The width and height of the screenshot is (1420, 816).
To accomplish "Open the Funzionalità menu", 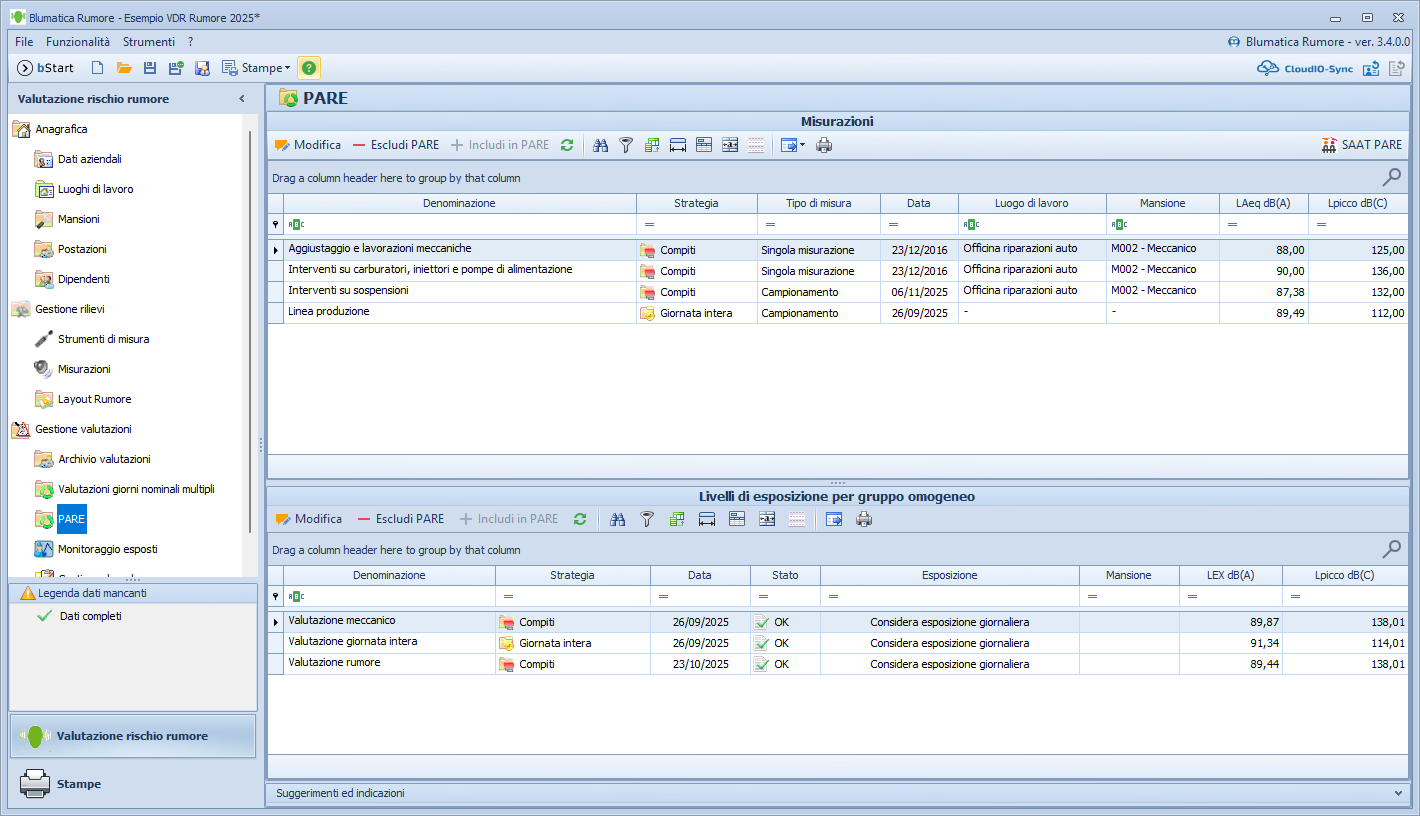I will [78, 42].
